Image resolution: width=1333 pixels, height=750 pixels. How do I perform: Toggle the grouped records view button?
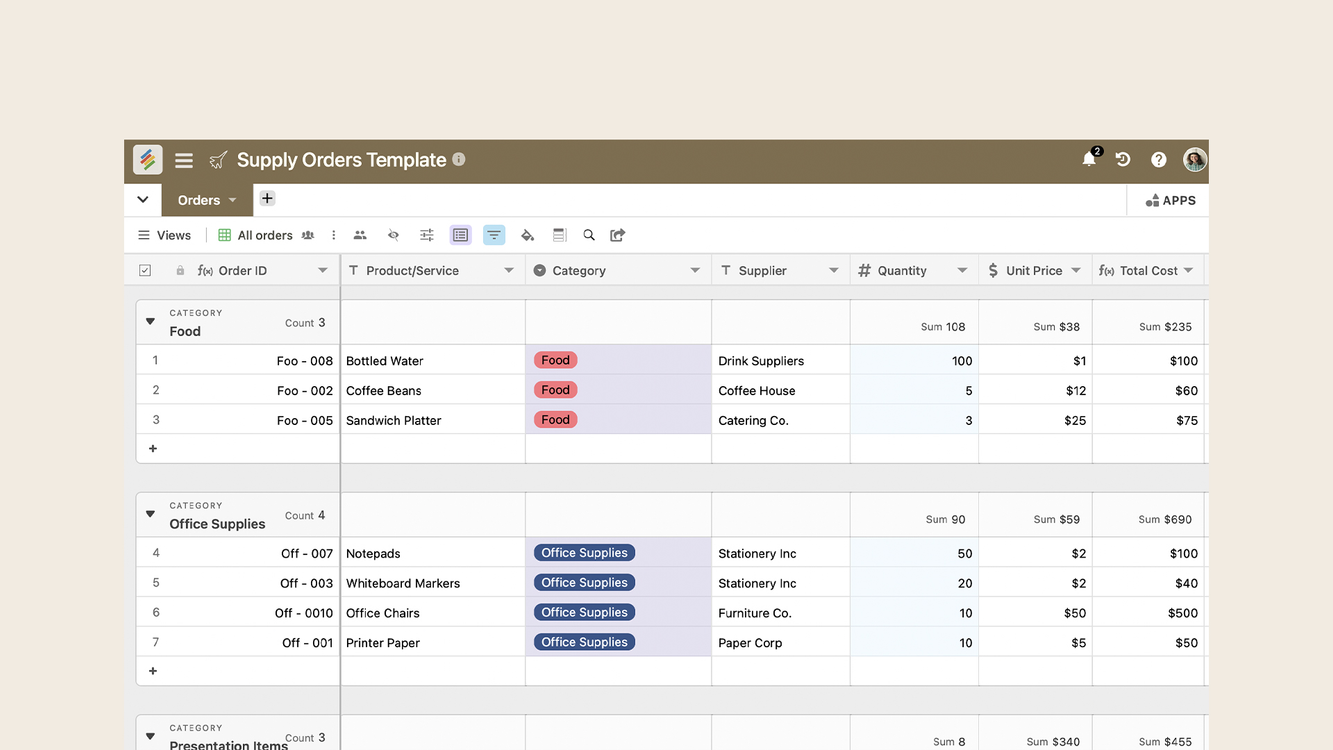tap(460, 235)
